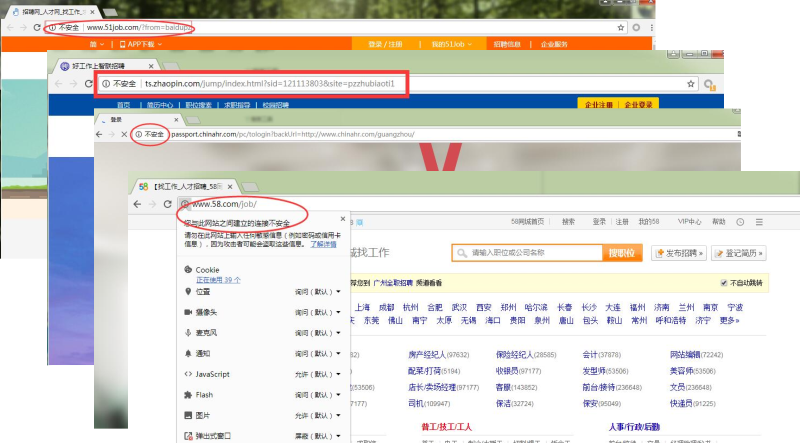Image resolution: width=800 pixels, height=443 pixels.
Task: Click the notification bell icon in permissions list
Action: [188, 353]
